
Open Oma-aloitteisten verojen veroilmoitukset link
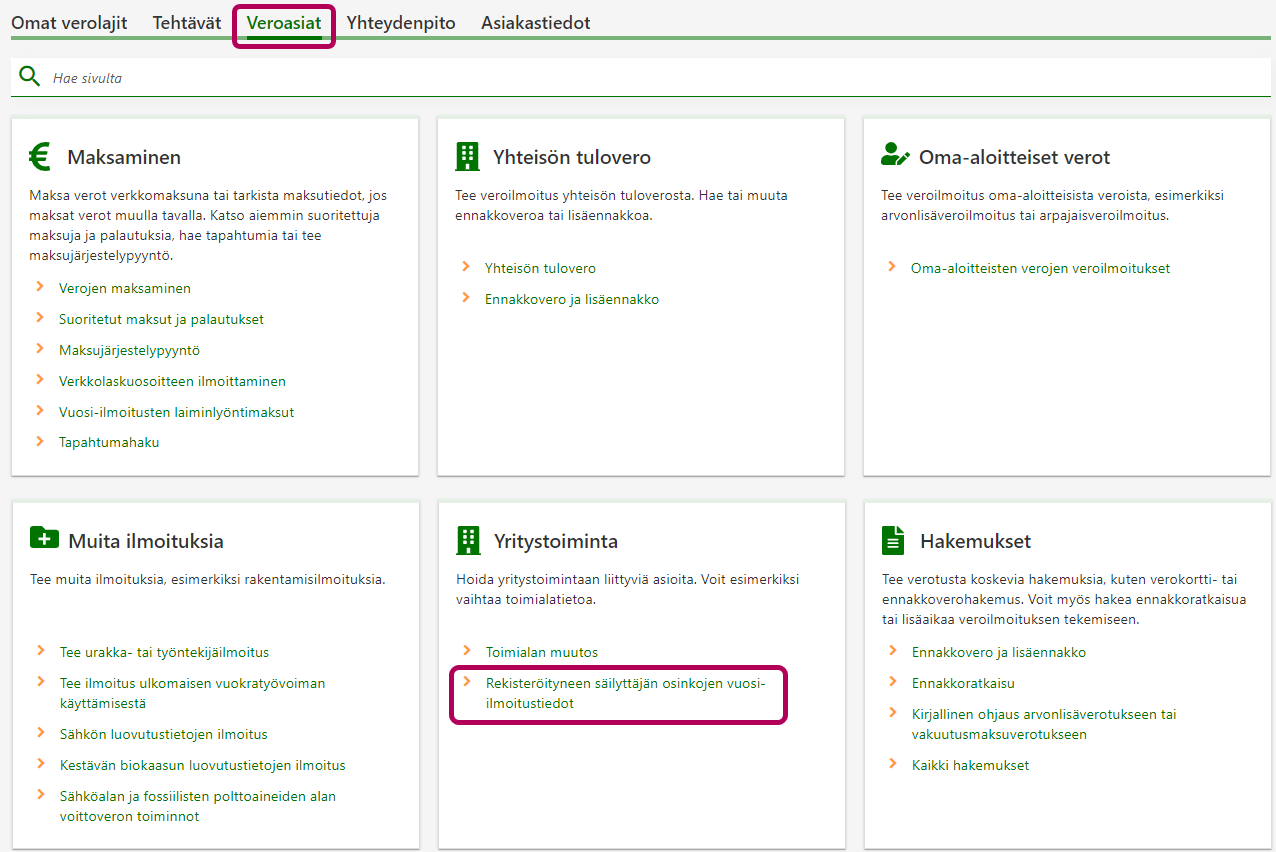click(x=1039, y=268)
